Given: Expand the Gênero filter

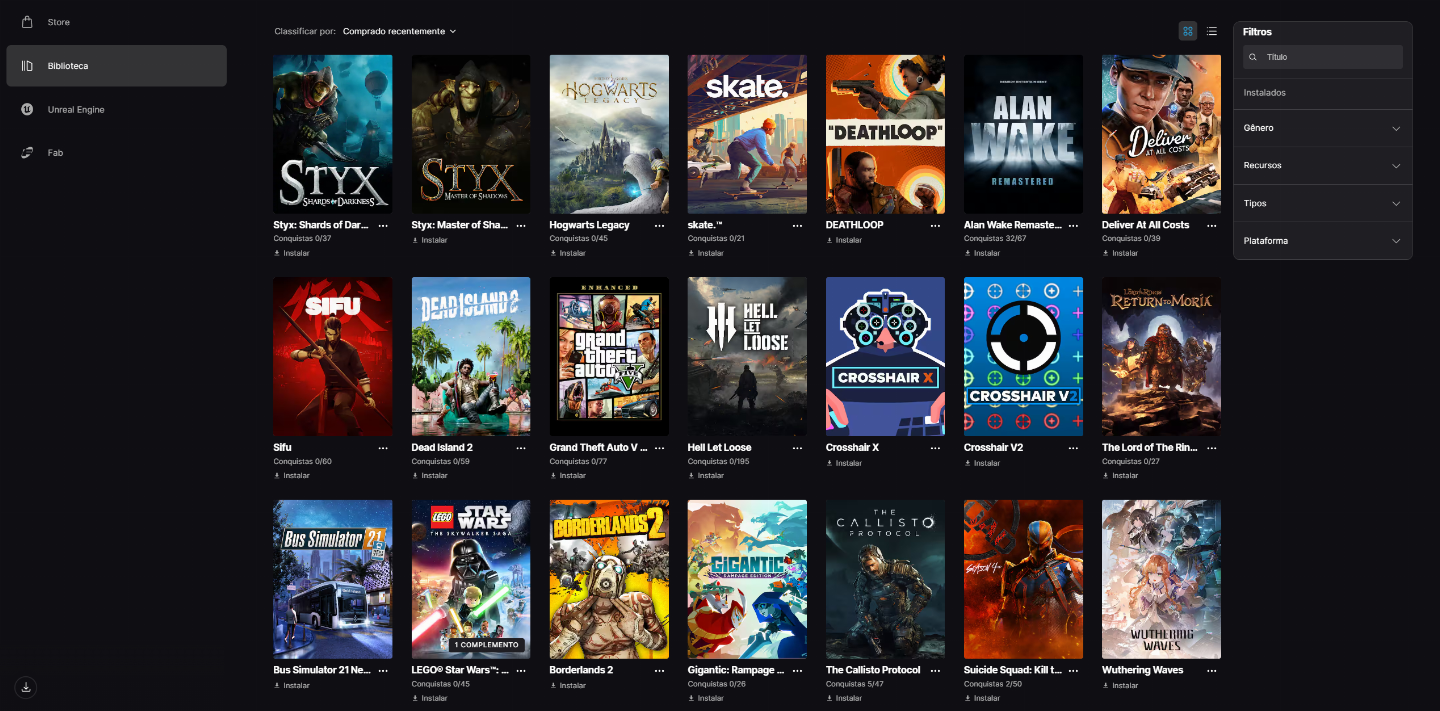Looking at the screenshot, I should tap(1323, 128).
